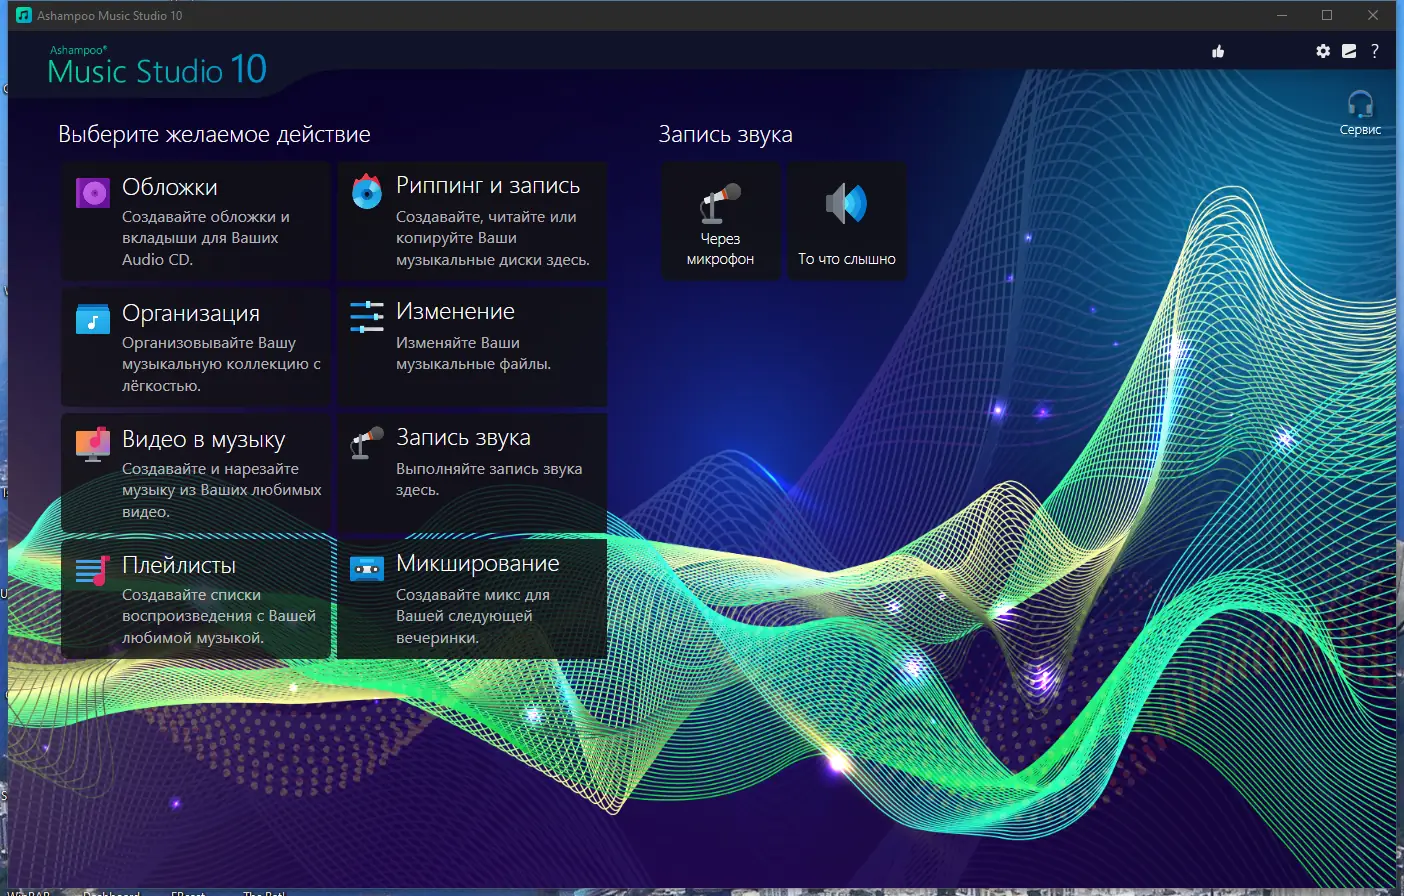1404x896 pixels.
Task: Select the Риппинг и запись disc icon
Action: coord(366,191)
